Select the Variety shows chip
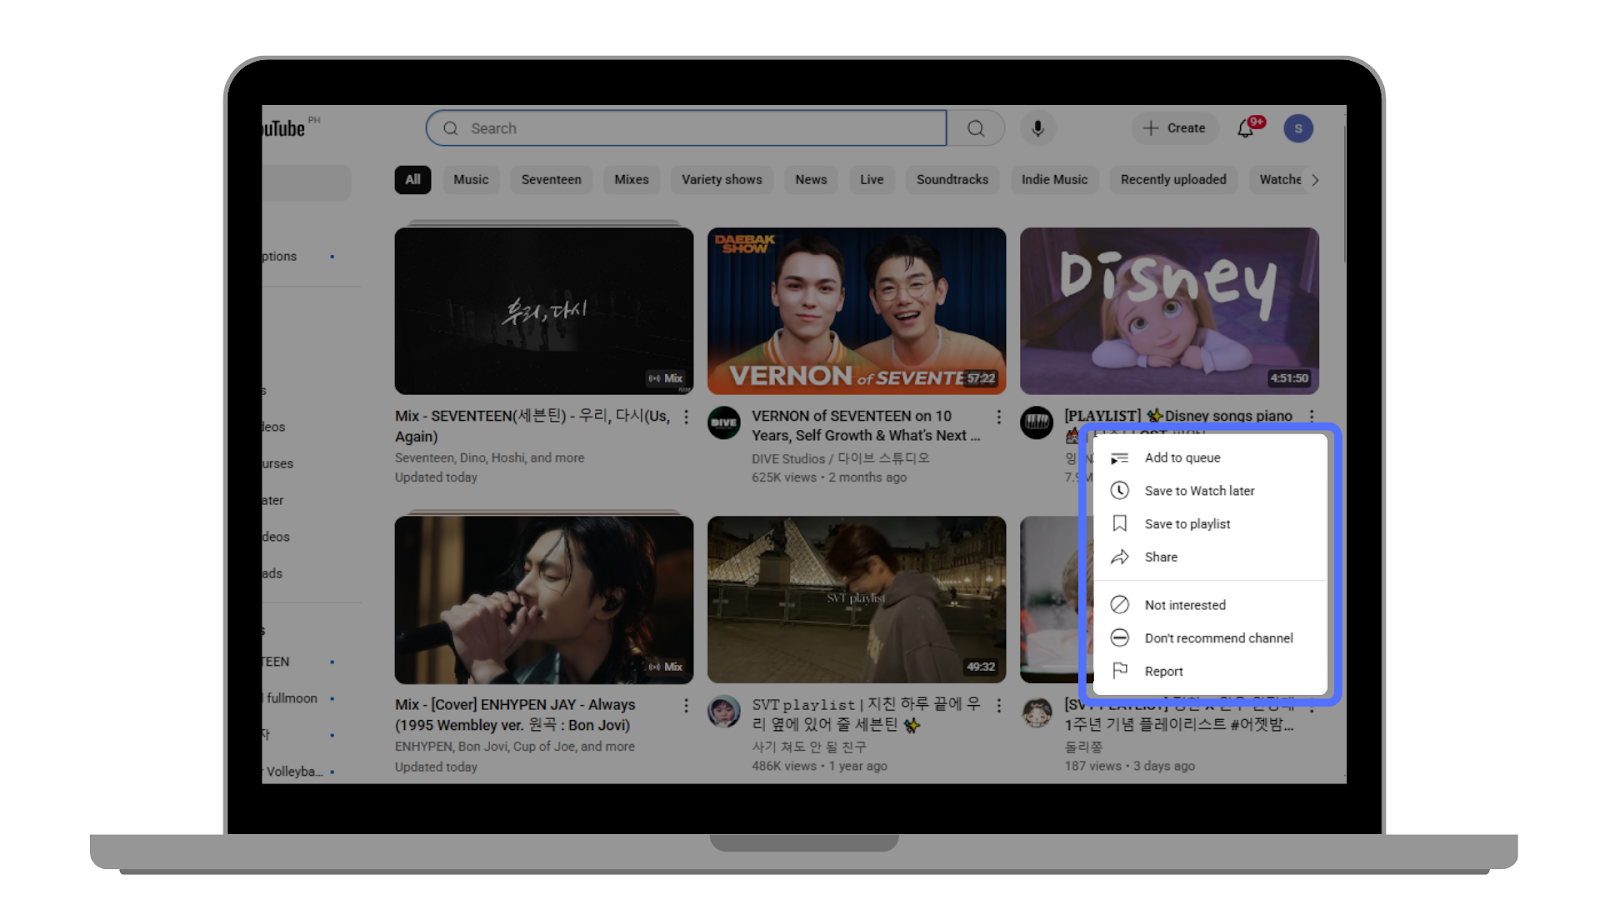The width and height of the screenshot is (1600, 900). (722, 180)
